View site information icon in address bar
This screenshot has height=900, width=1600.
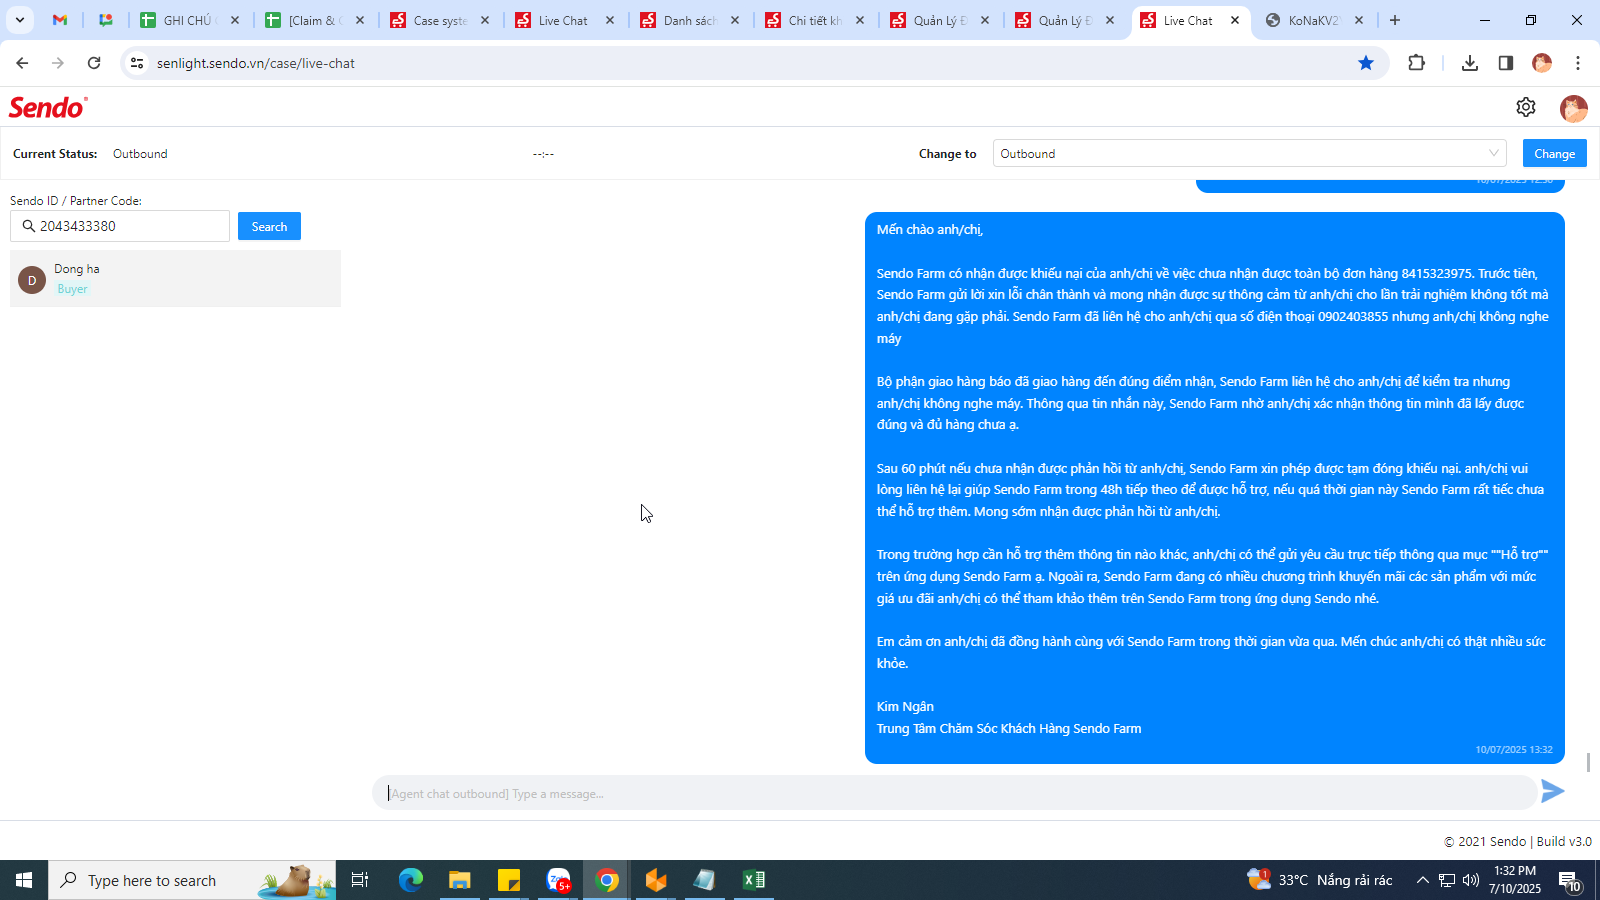137,63
